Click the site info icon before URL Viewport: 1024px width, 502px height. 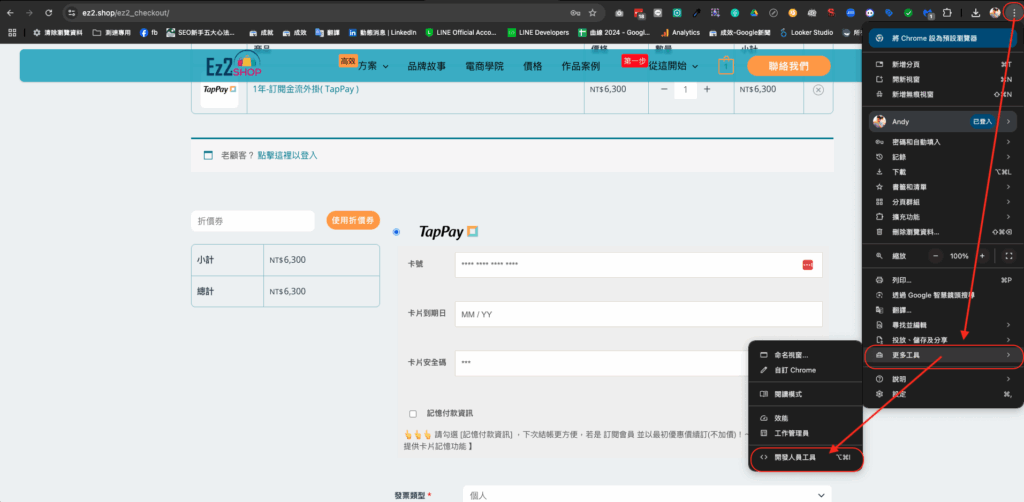click(x=72, y=12)
